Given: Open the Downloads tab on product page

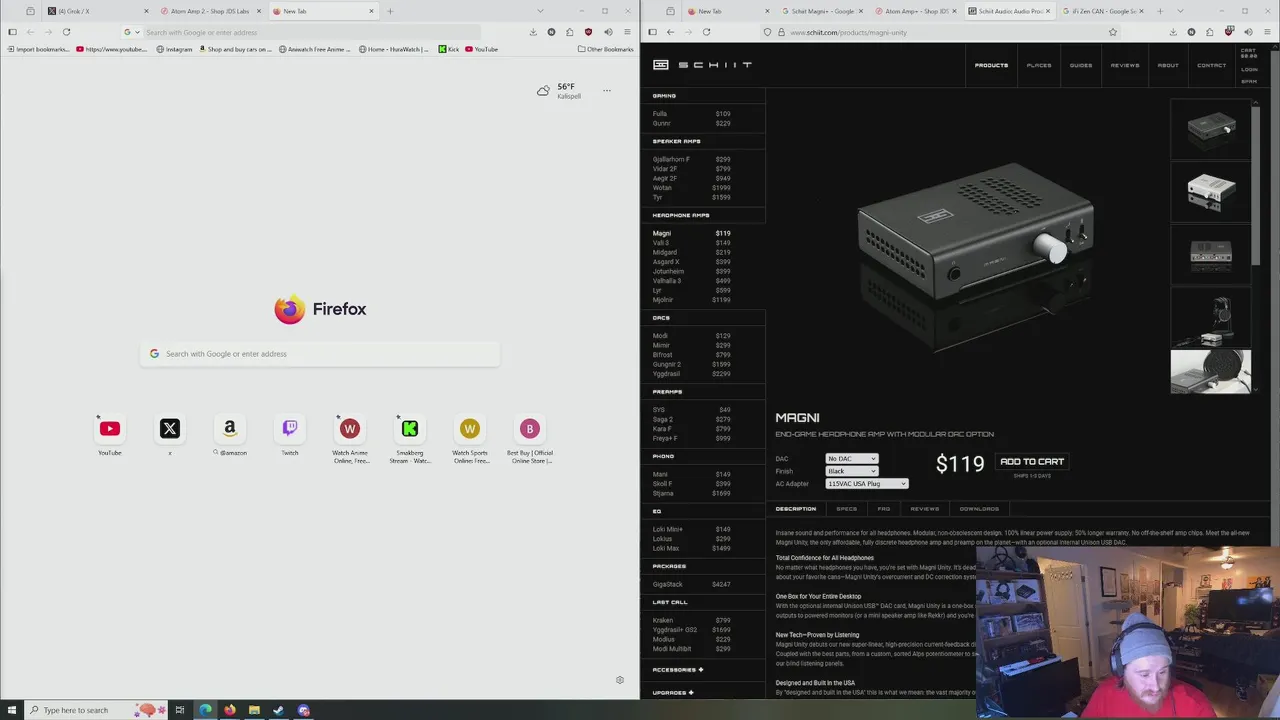Looking at the screenshot, I should (x=979, y=509).
